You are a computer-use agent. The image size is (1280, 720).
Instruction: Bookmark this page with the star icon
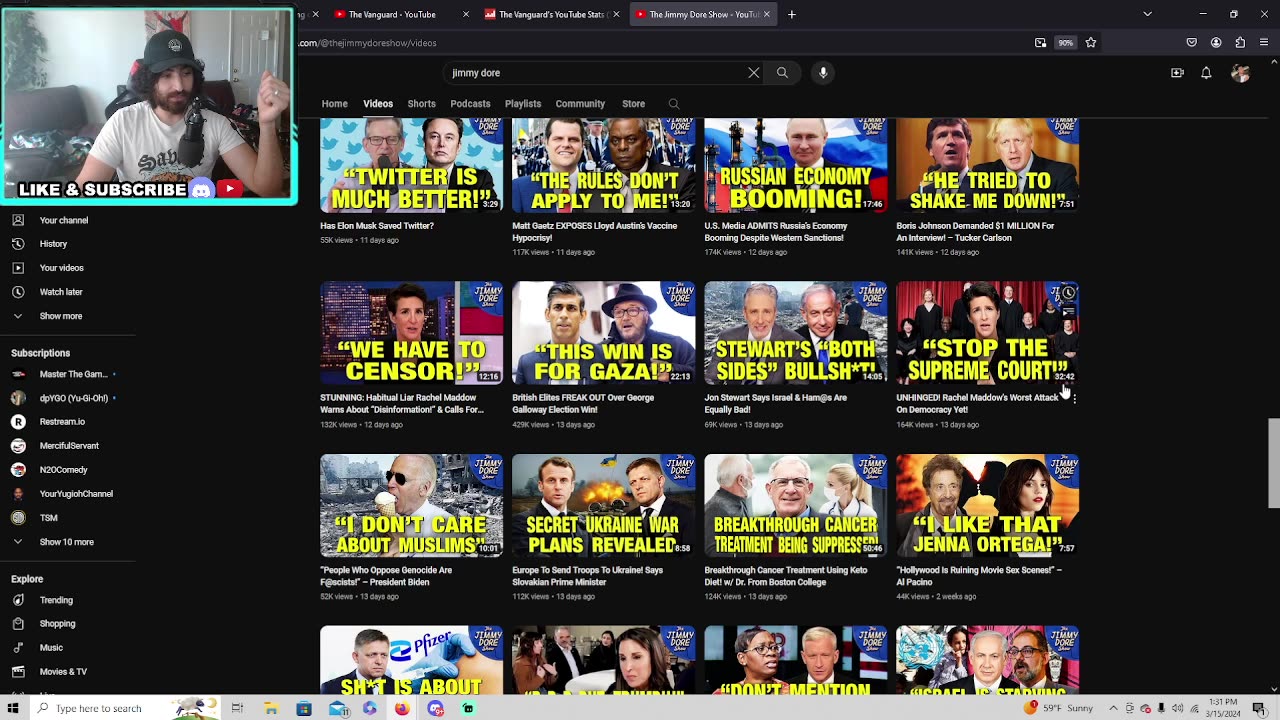(x=1091, y=43)
